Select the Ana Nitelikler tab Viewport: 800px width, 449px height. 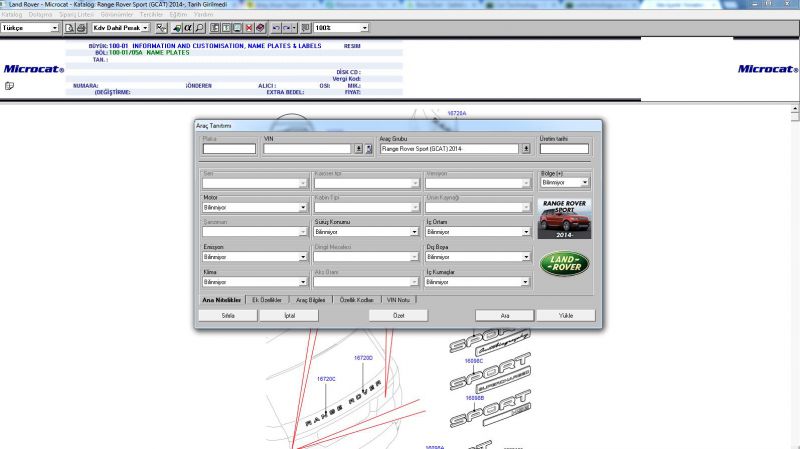tap(221, 300)
